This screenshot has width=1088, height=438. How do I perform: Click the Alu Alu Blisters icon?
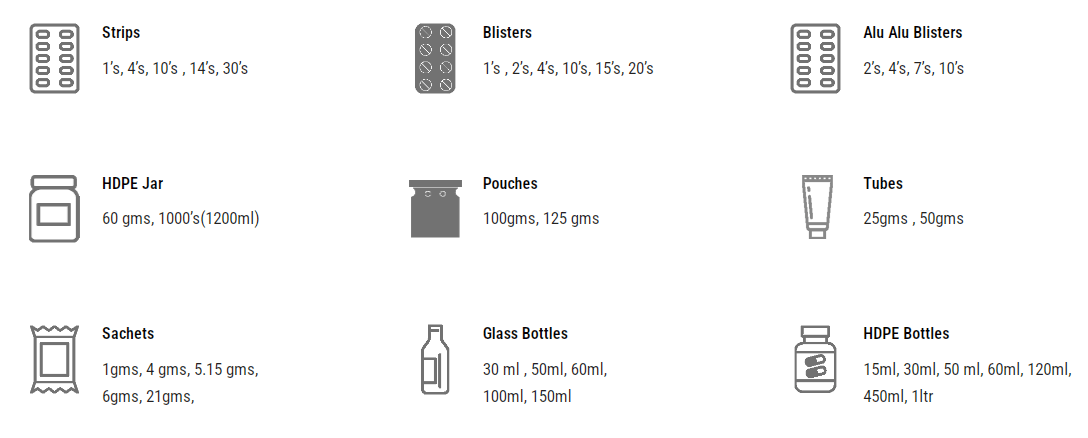(816, 59)
